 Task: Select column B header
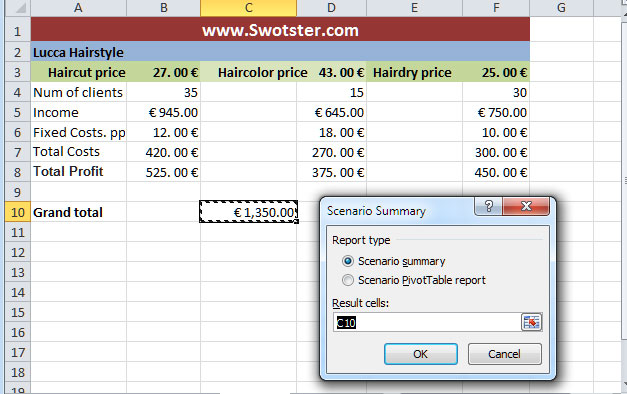[164, 8]
